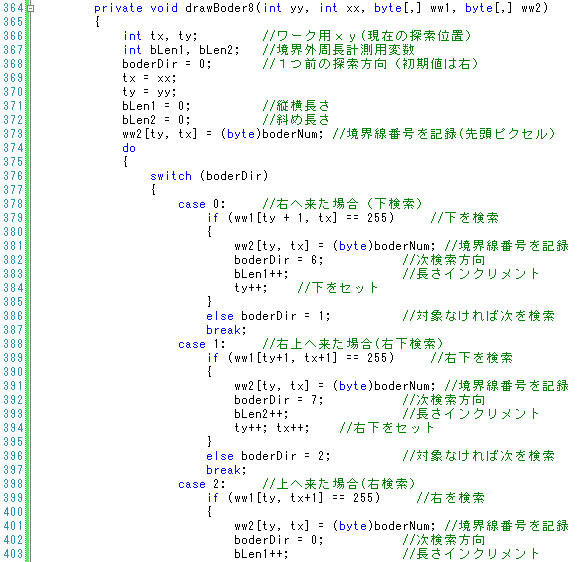Click 'ty = yy;' assignment line
The image size is (585, 562).
149,92
